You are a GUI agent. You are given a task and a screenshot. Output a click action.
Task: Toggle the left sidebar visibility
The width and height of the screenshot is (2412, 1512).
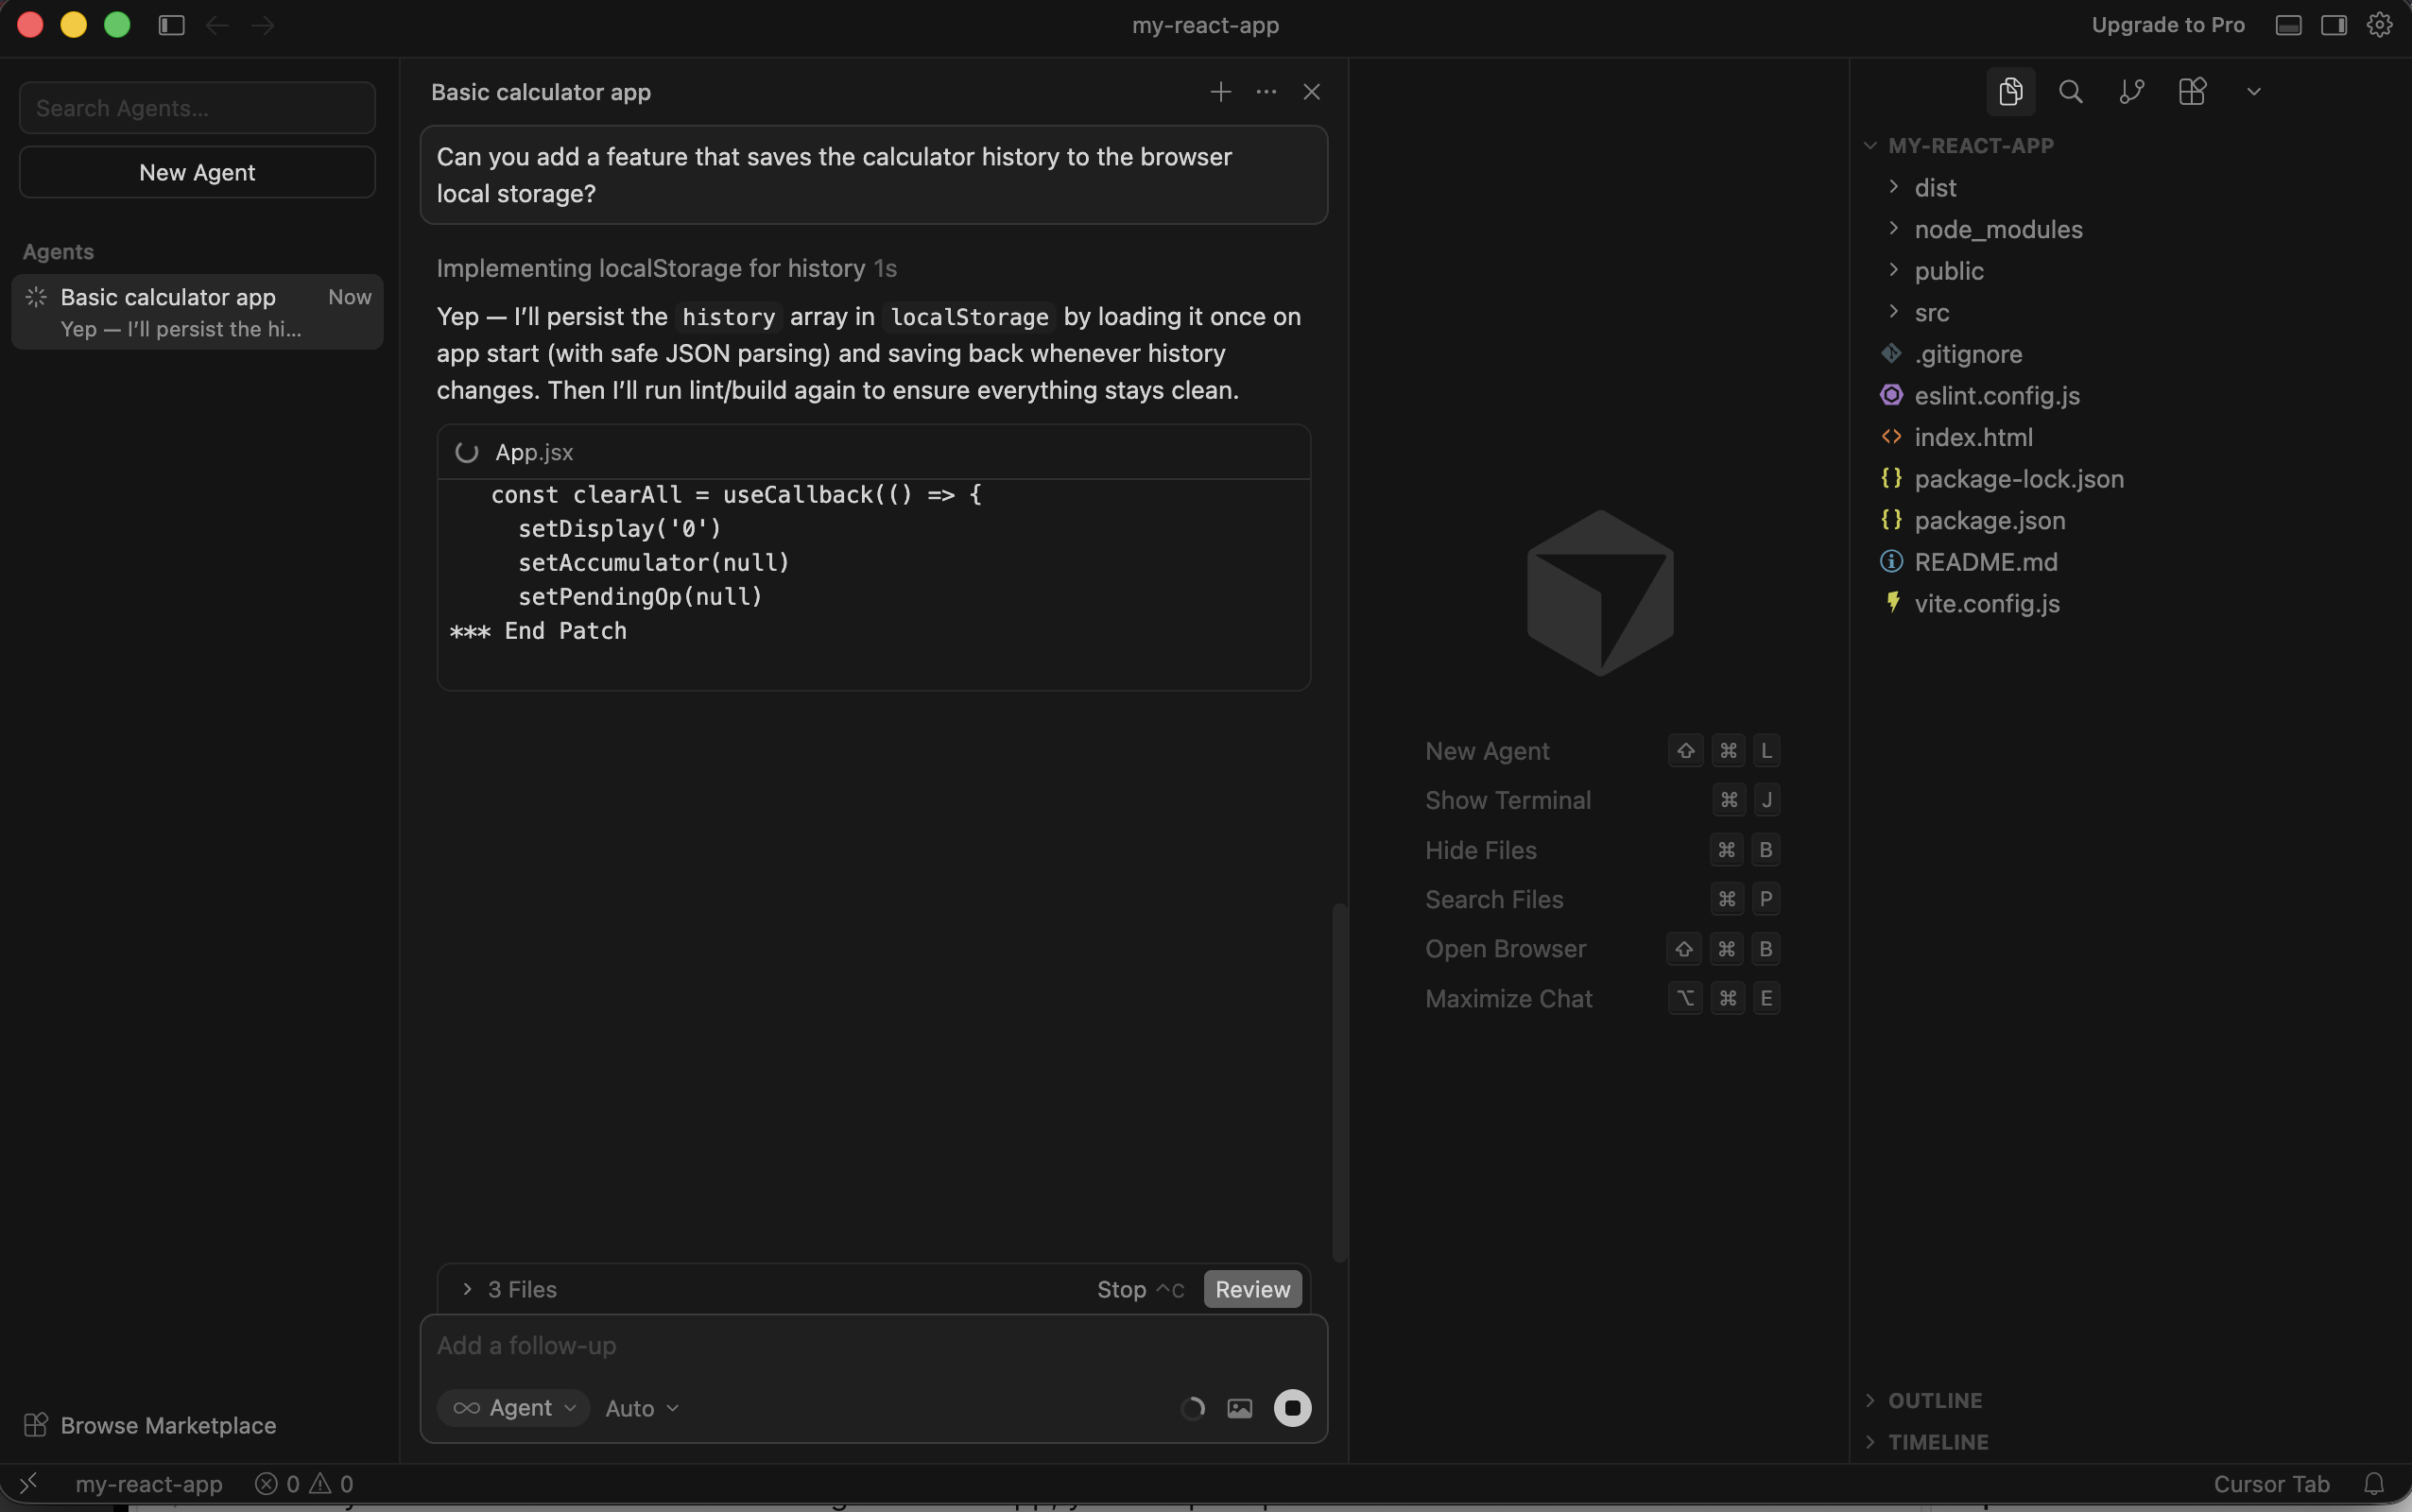(x=171, y=25)
